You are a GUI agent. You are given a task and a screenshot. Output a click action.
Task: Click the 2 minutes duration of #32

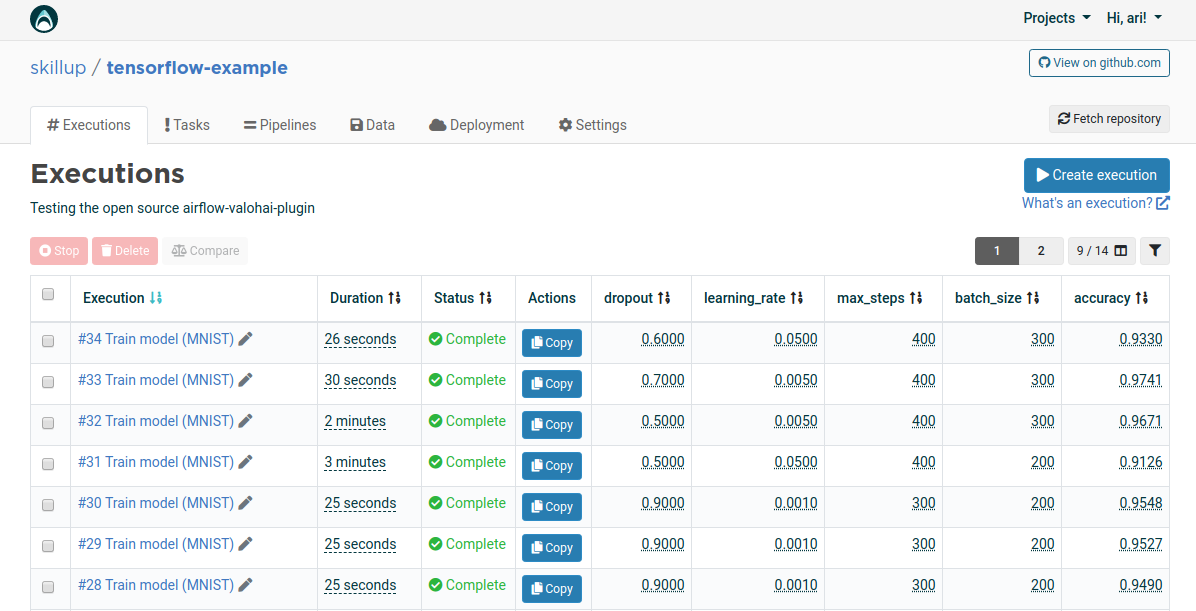(355, 421)
